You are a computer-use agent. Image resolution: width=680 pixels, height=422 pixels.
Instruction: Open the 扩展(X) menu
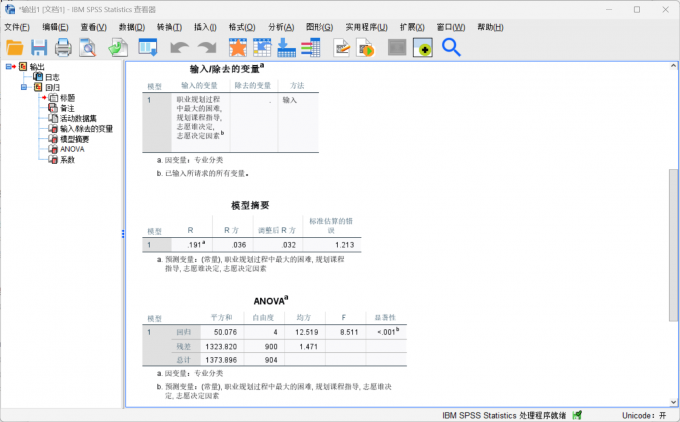(x=412, y=27)
